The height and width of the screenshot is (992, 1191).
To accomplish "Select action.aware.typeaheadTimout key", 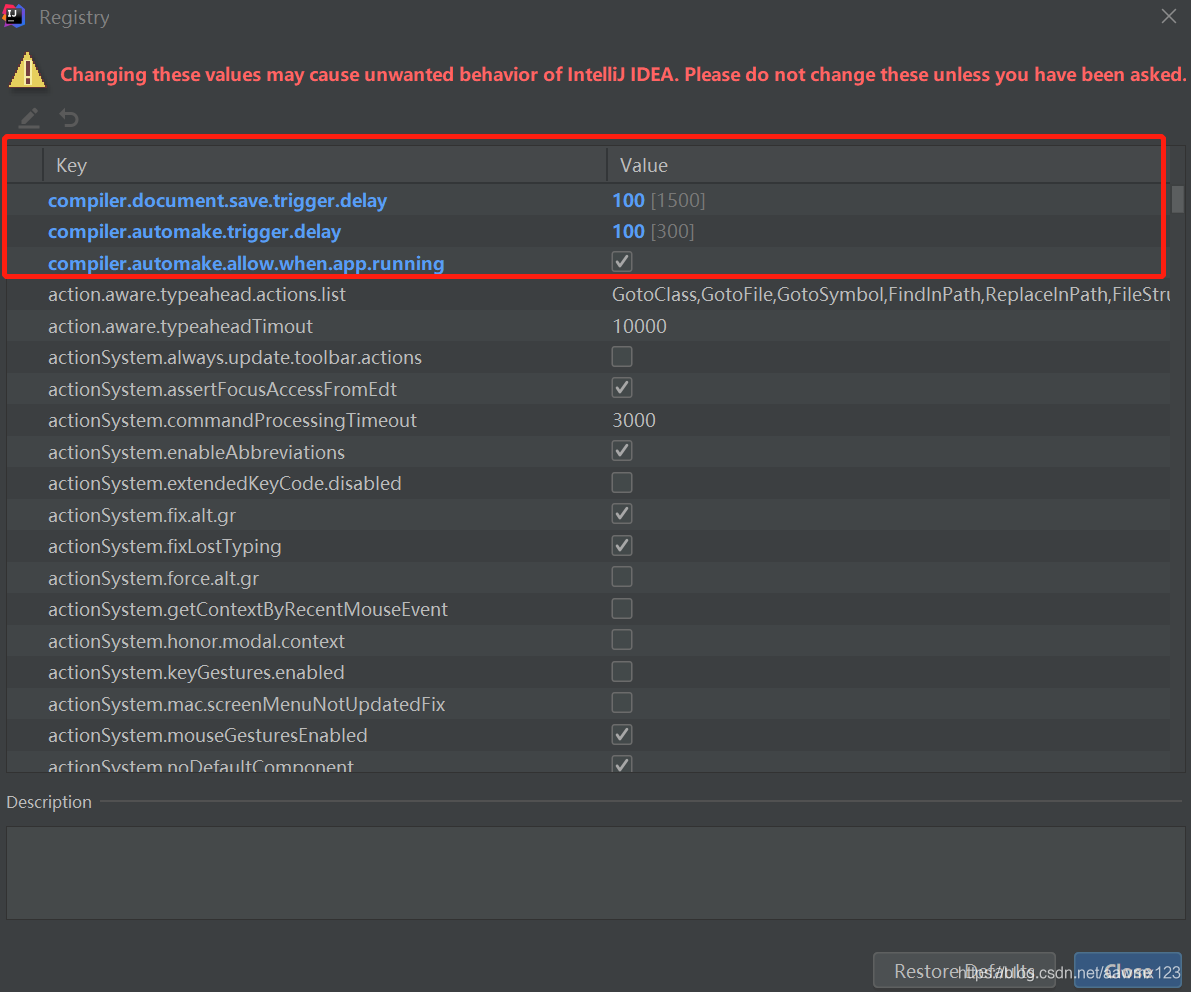I will (180, 327).
